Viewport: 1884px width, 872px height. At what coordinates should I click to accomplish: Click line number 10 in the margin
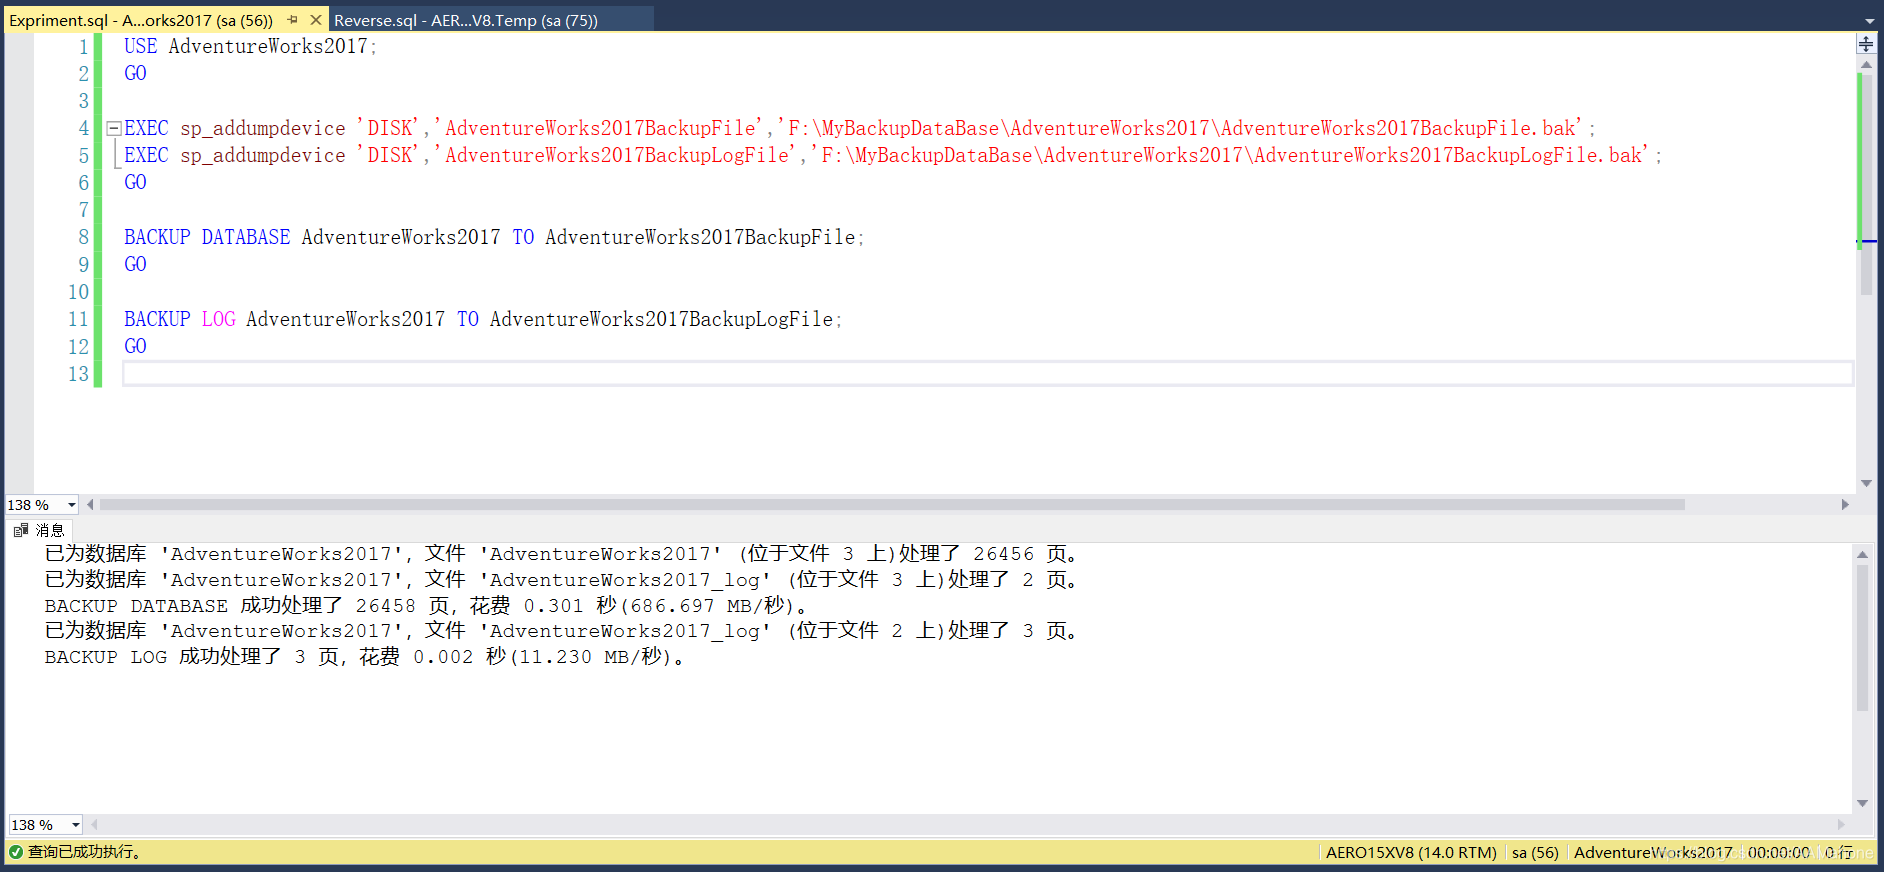(x=78, y=292)
